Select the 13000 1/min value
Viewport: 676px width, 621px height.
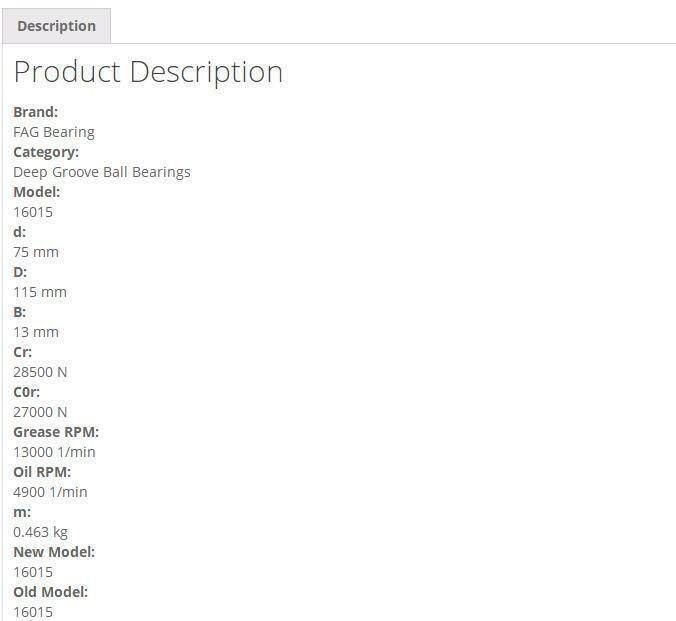54,452
